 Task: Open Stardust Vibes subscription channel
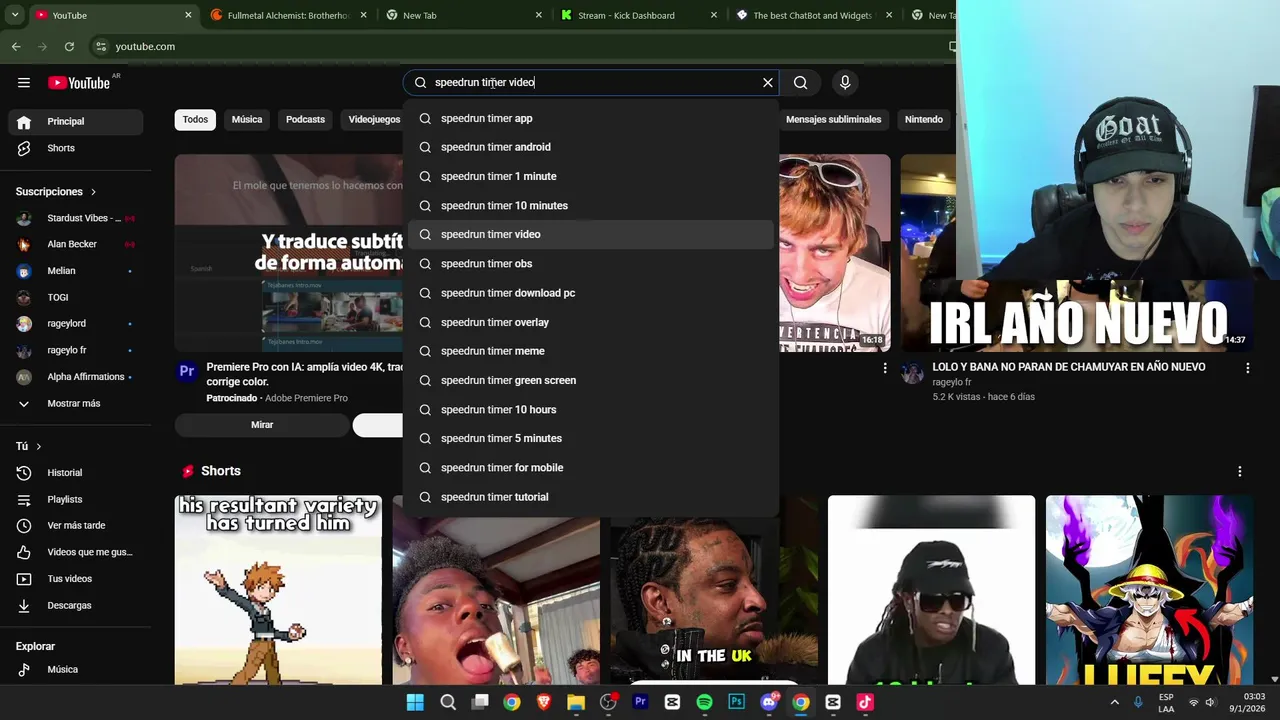pyautogui.click(x=76, y=218)
